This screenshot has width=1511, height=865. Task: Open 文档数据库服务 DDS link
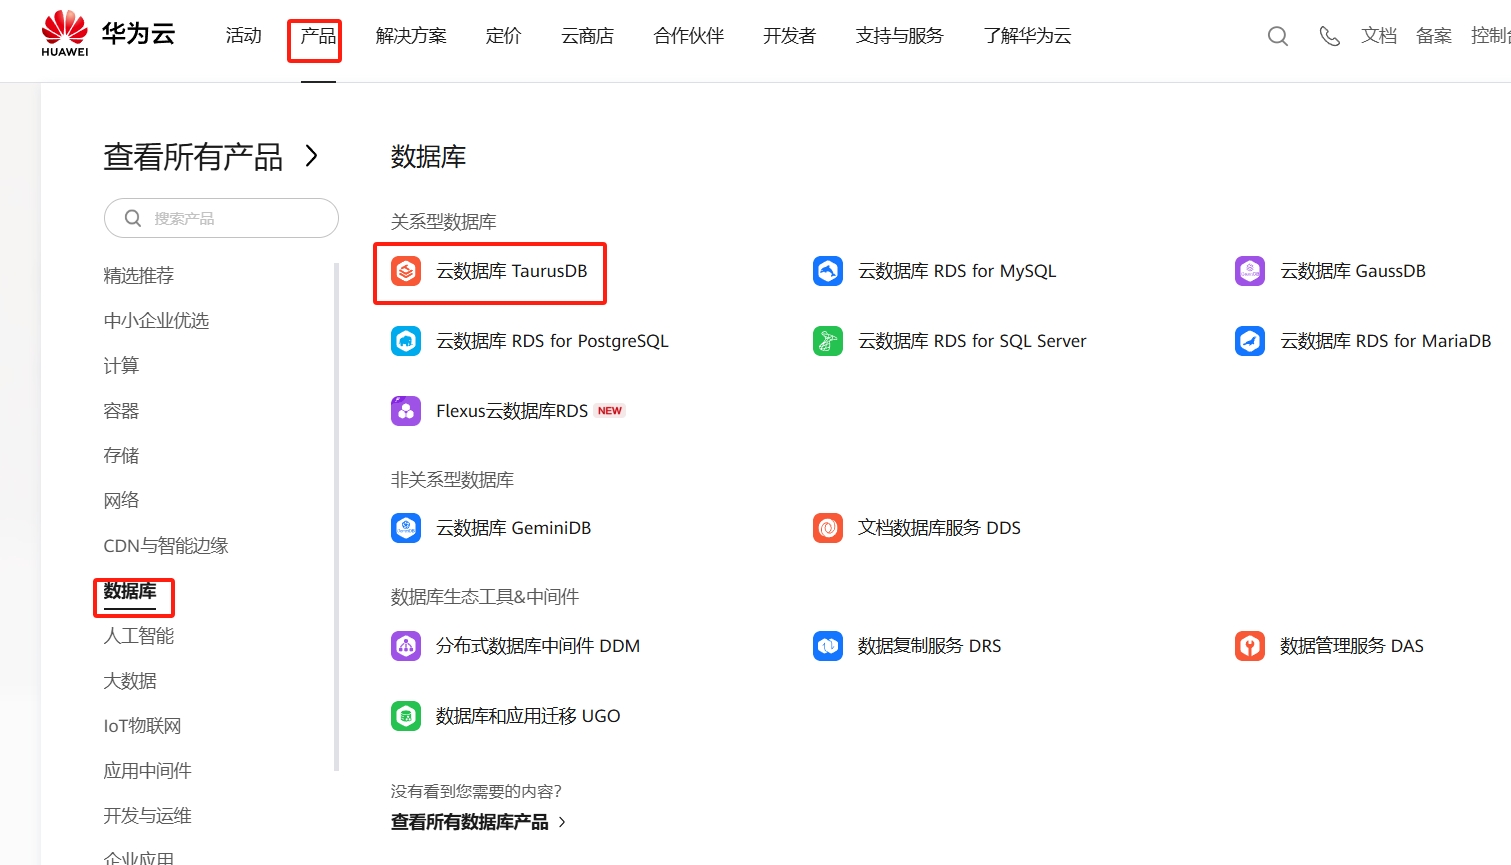(939, 528)
